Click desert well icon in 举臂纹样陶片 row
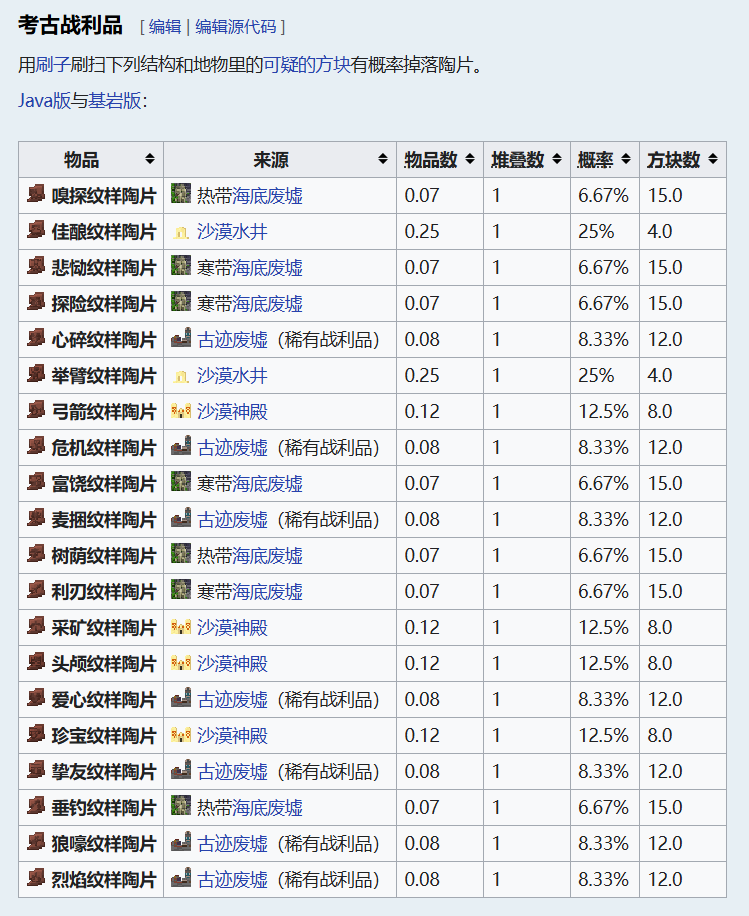Viewport: 749px width, 916px height. [181, 376]
